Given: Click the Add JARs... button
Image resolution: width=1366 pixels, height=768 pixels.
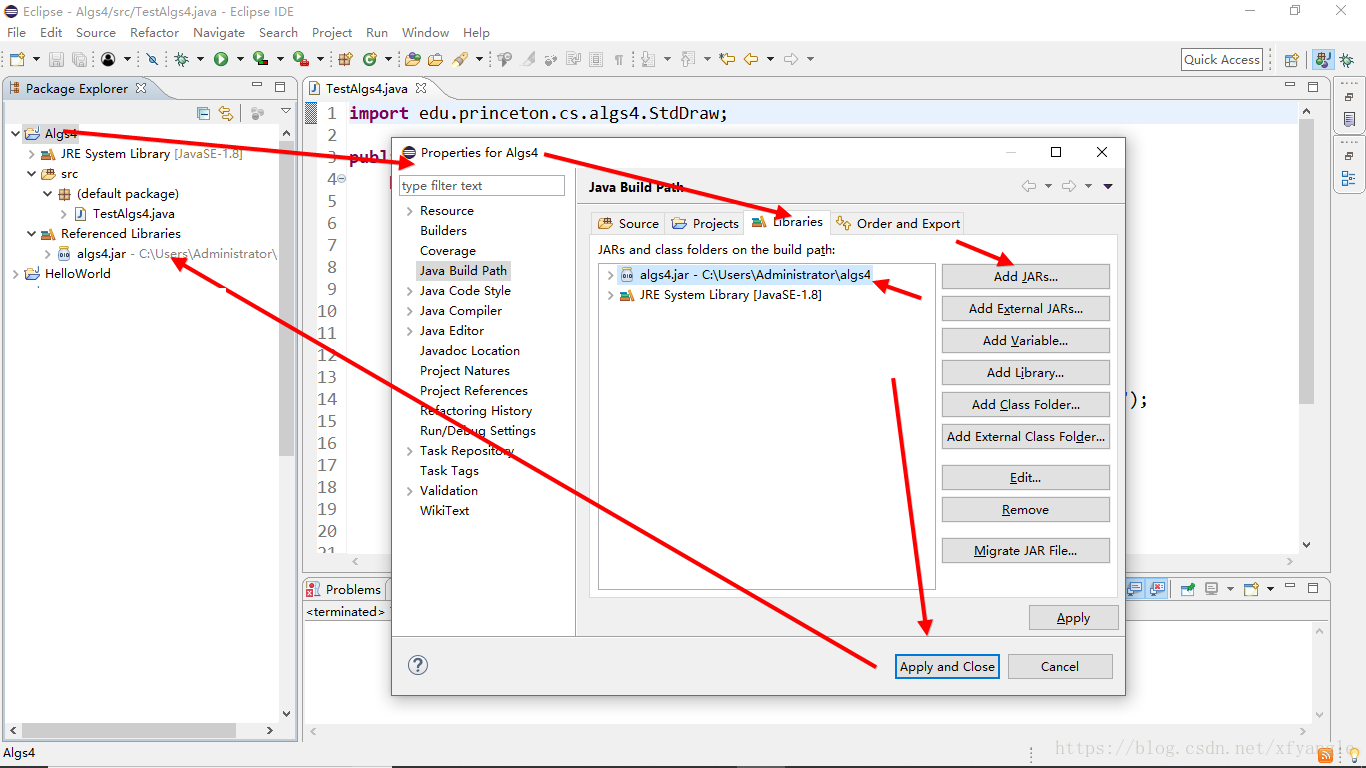Looking at the screenshot, I should pos(1025,276).
